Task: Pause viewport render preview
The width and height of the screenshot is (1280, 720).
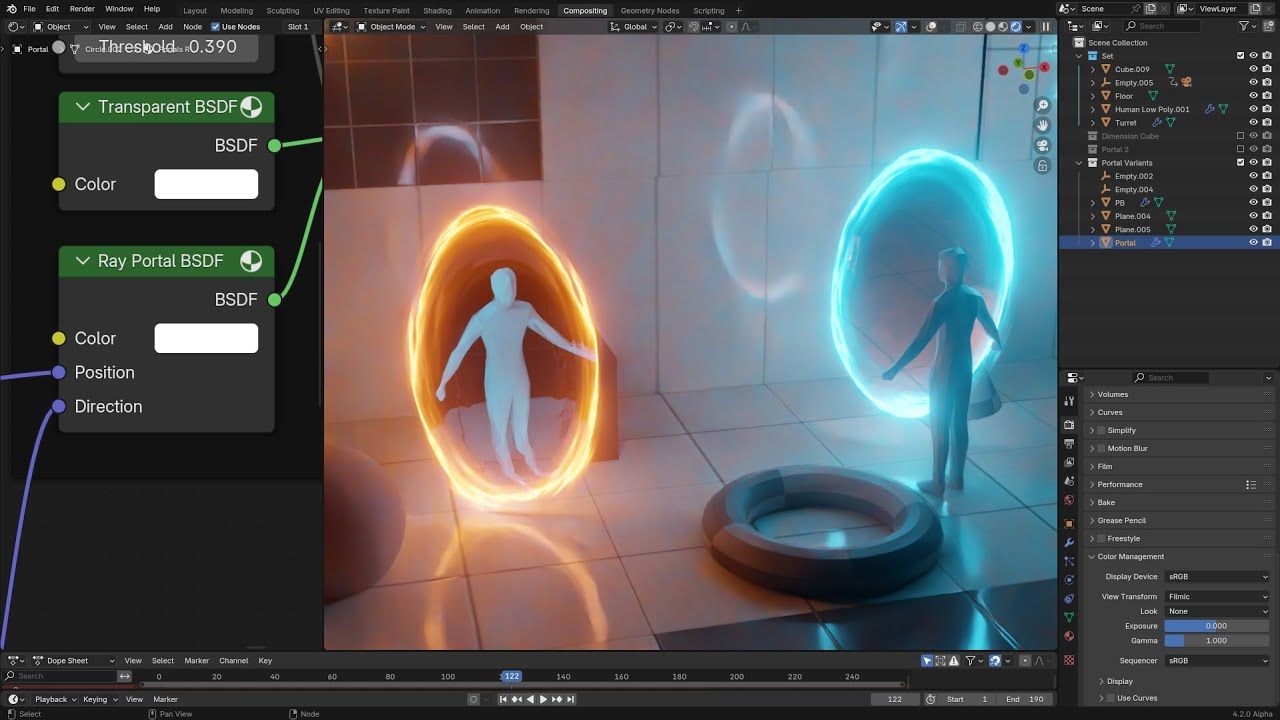Action: (x=1046, y=27)
